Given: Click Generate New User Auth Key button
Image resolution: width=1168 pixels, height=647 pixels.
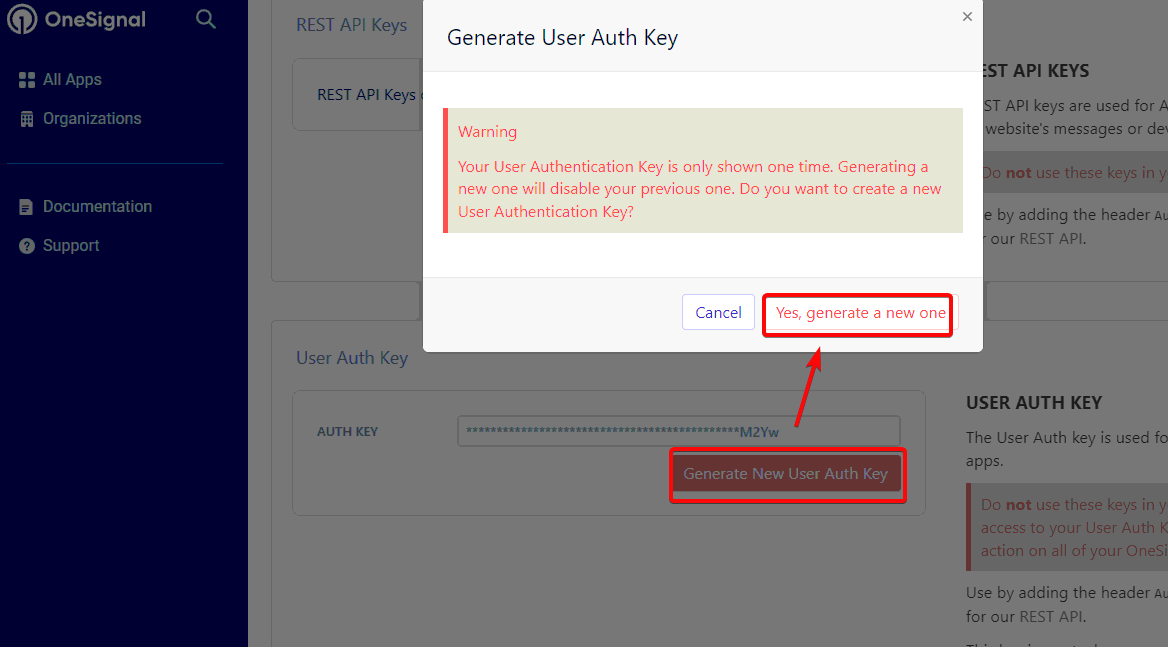Looking at the screenshot, I should tap(786, 474).
